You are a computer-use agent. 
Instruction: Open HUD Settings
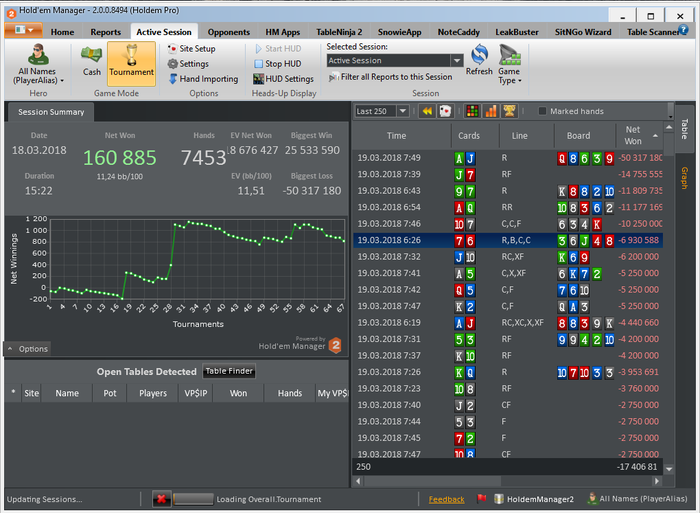283,79
